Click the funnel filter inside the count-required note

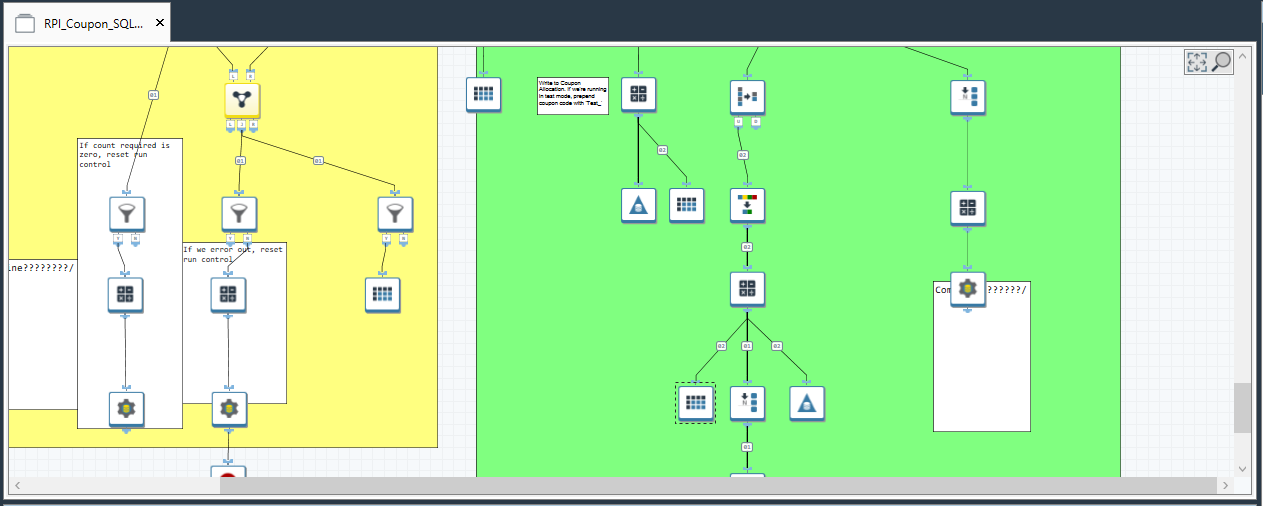127,213
